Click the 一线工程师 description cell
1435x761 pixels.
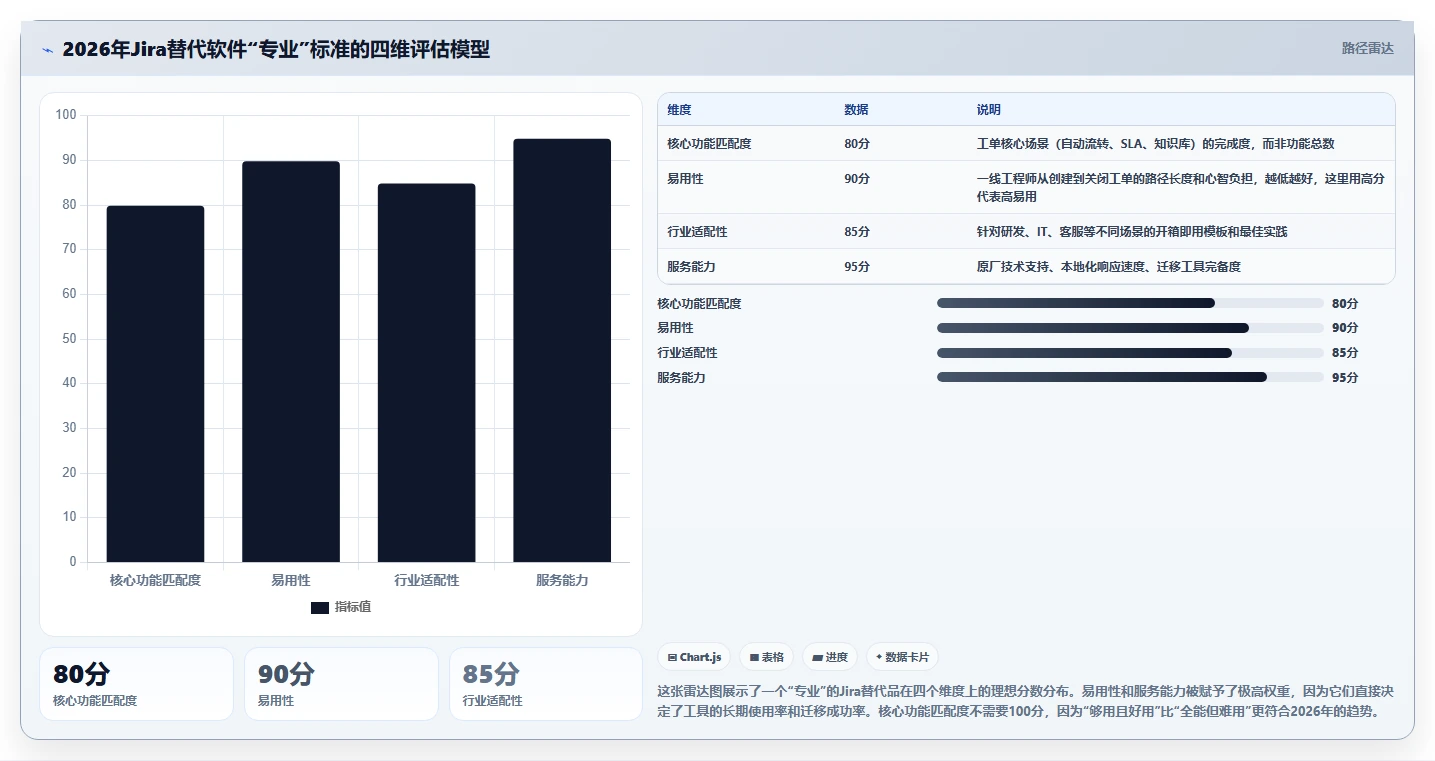1180,187
